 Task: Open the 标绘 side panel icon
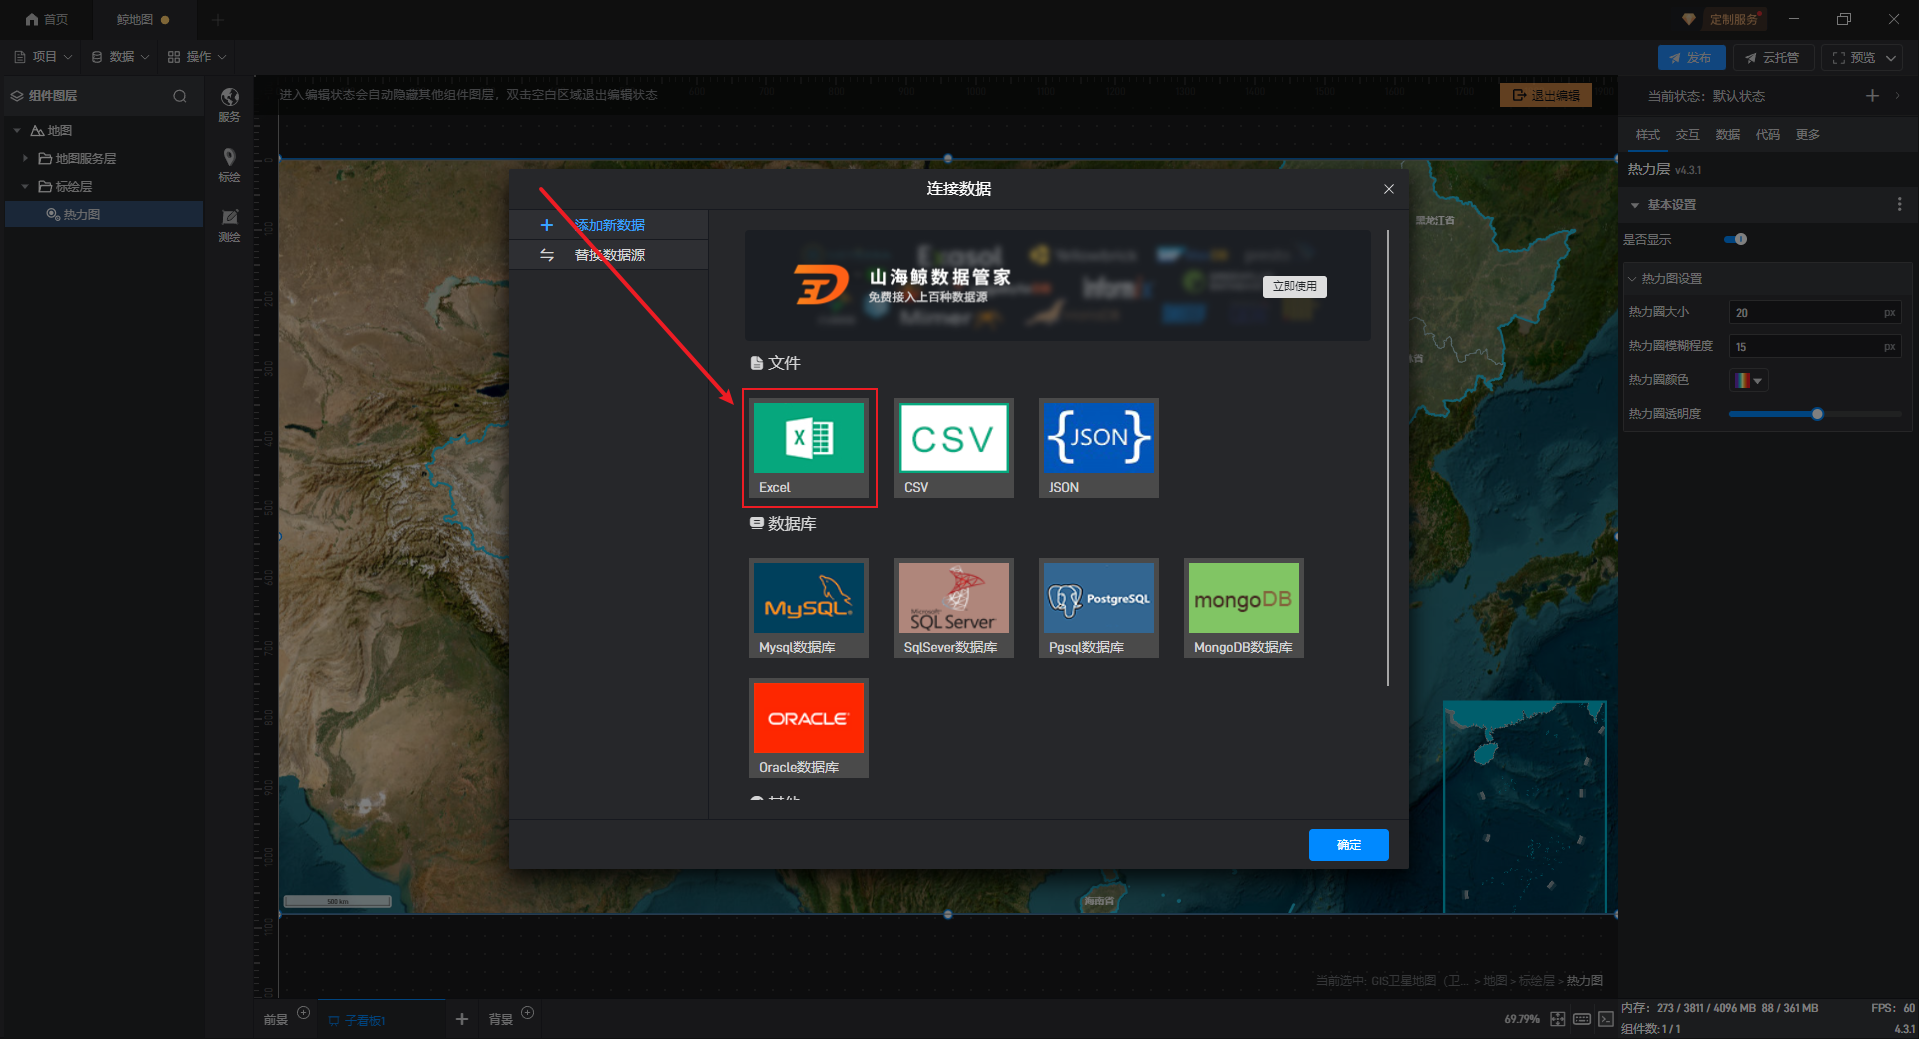[229, 165]
